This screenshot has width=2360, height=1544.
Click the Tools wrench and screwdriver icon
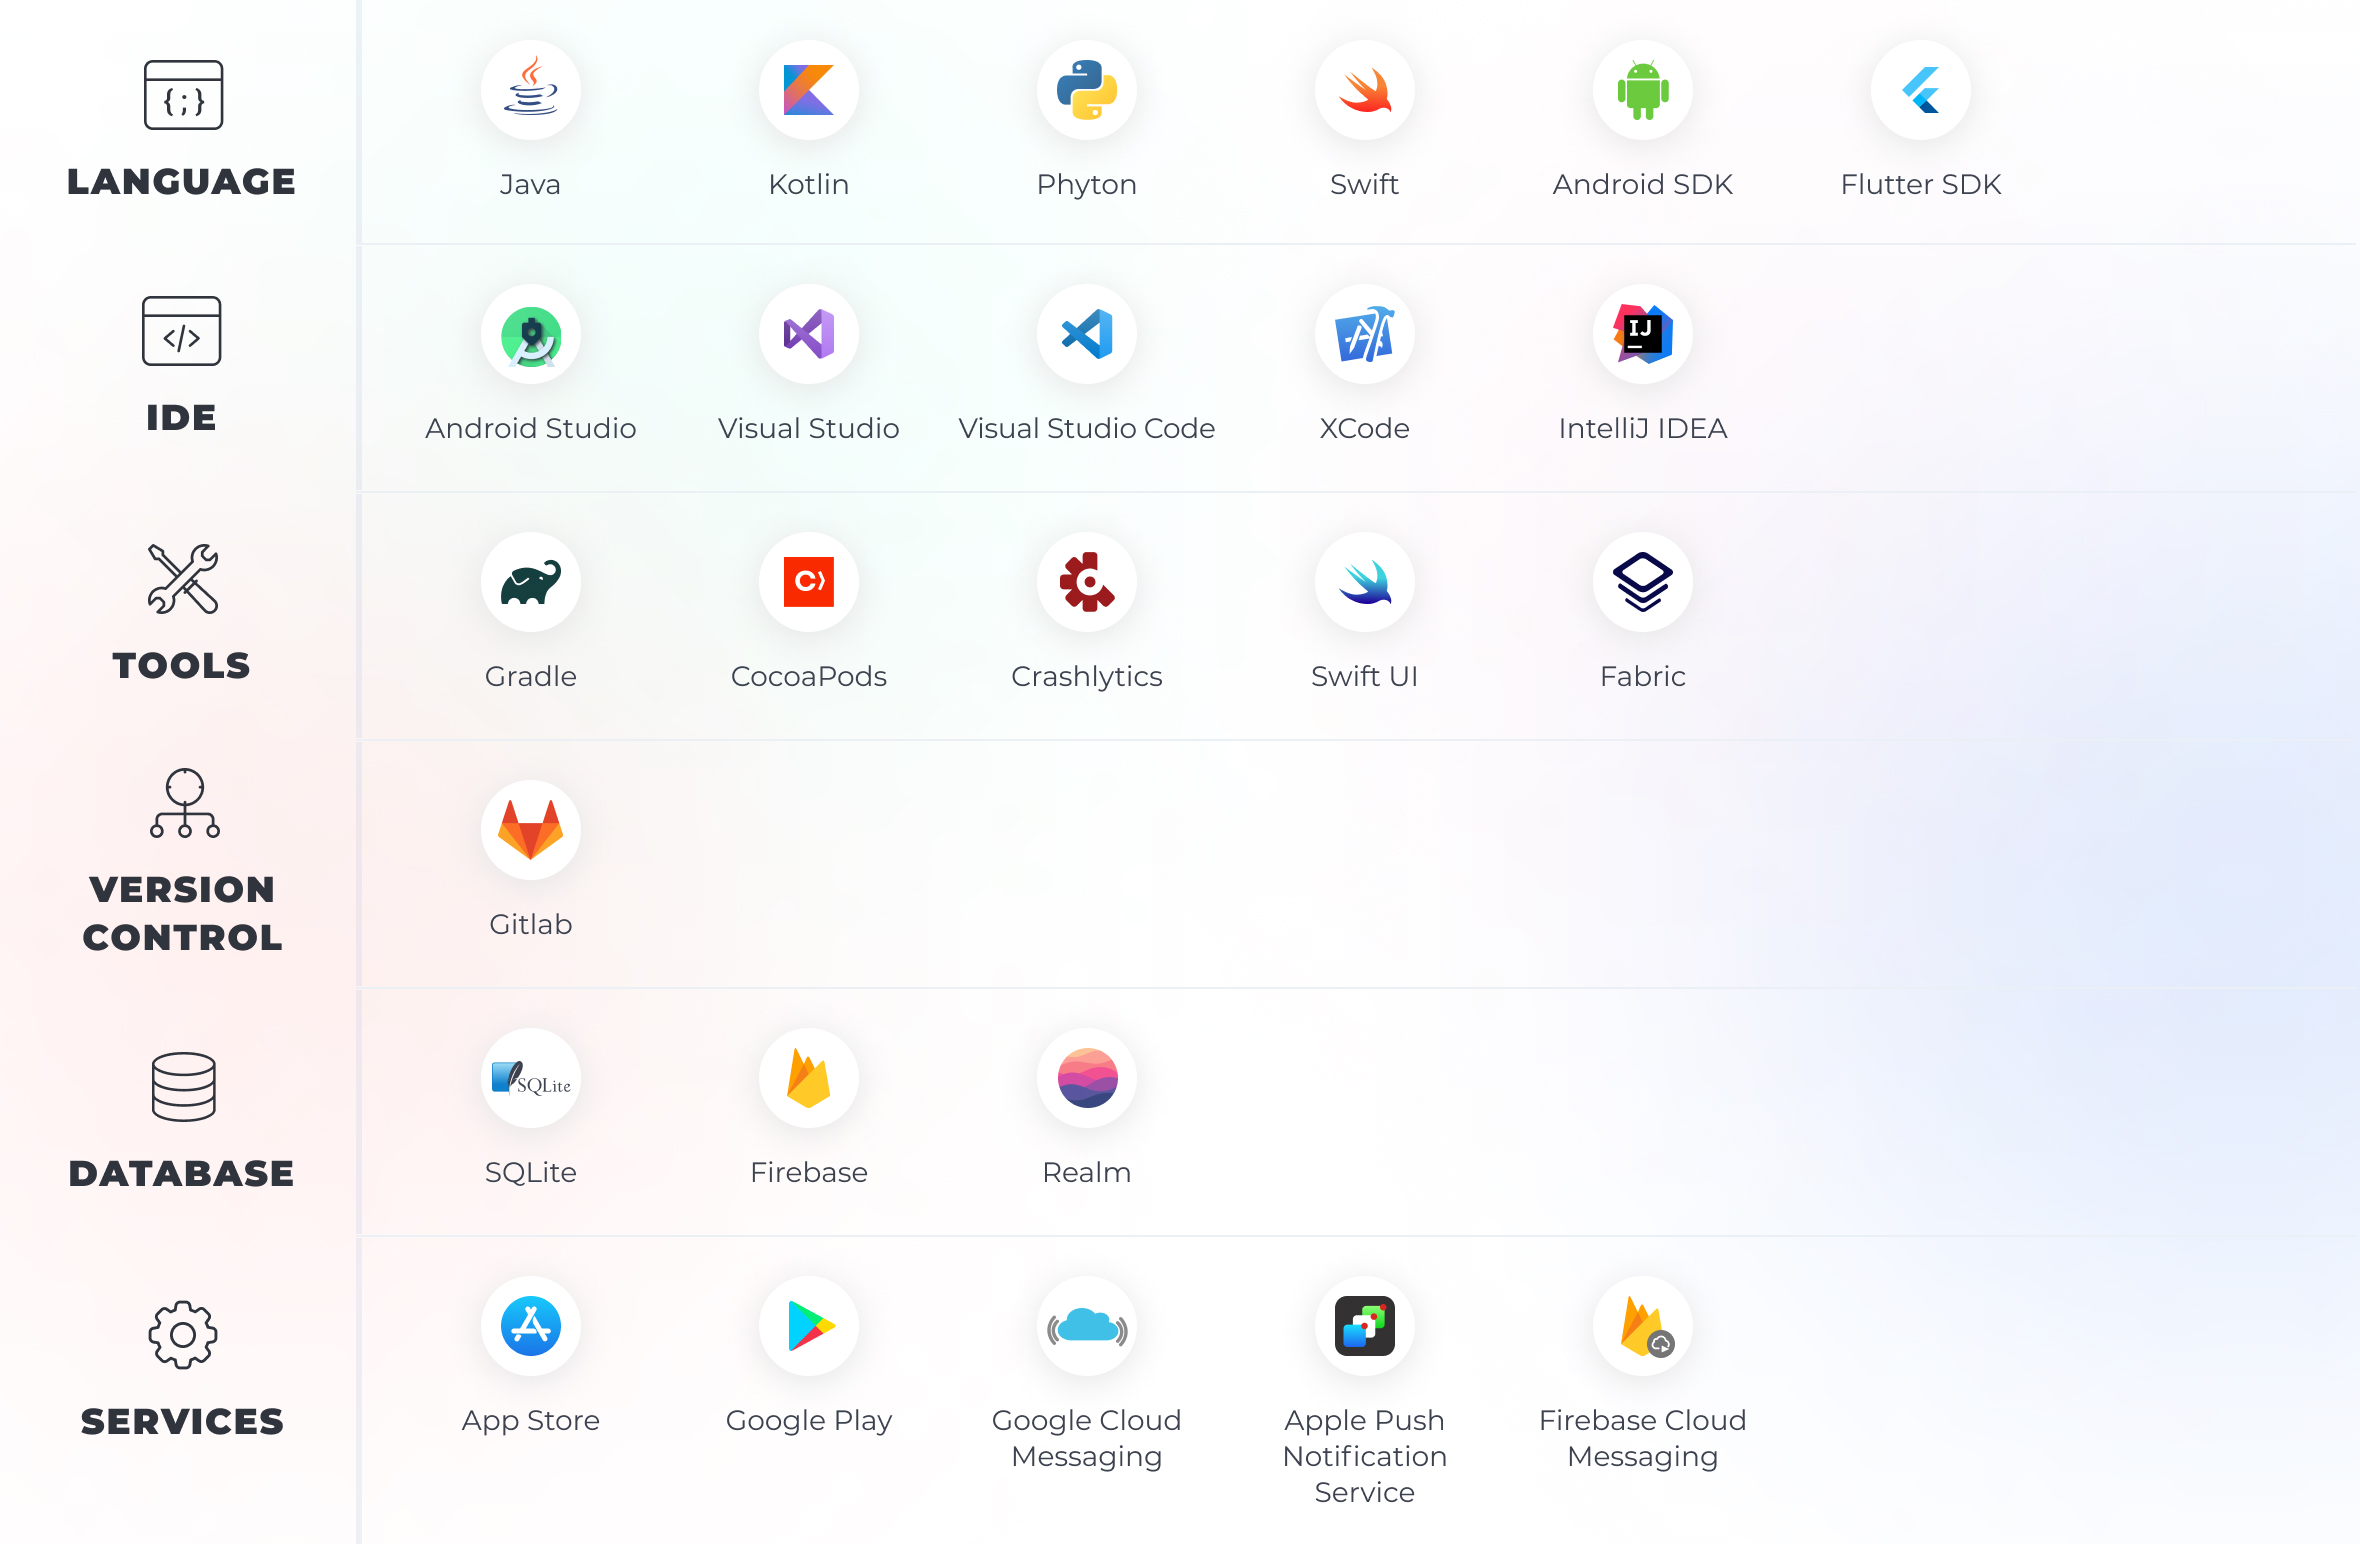click(x=183, y=579)
